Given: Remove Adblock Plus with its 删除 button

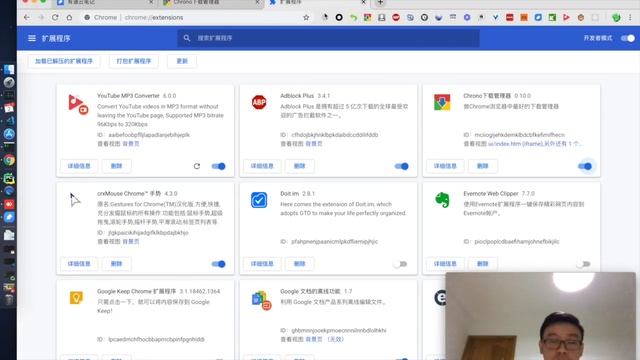Looking at the screenshot, I should click(300, 166).
